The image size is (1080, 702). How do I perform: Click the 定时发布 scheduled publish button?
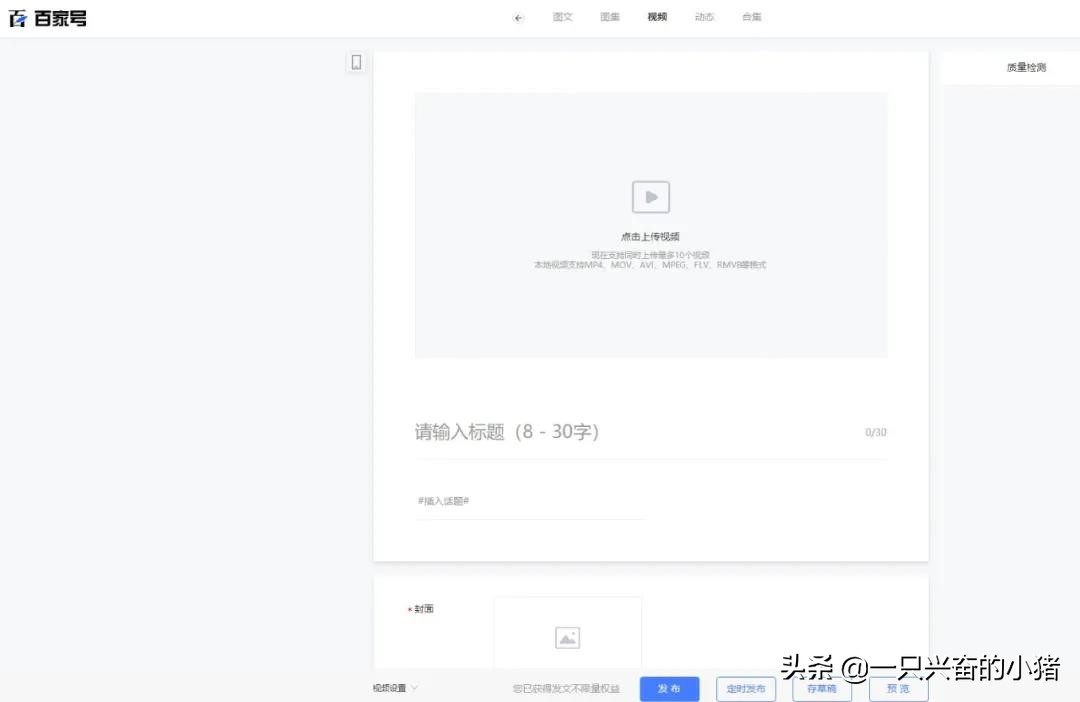[745, 689]
